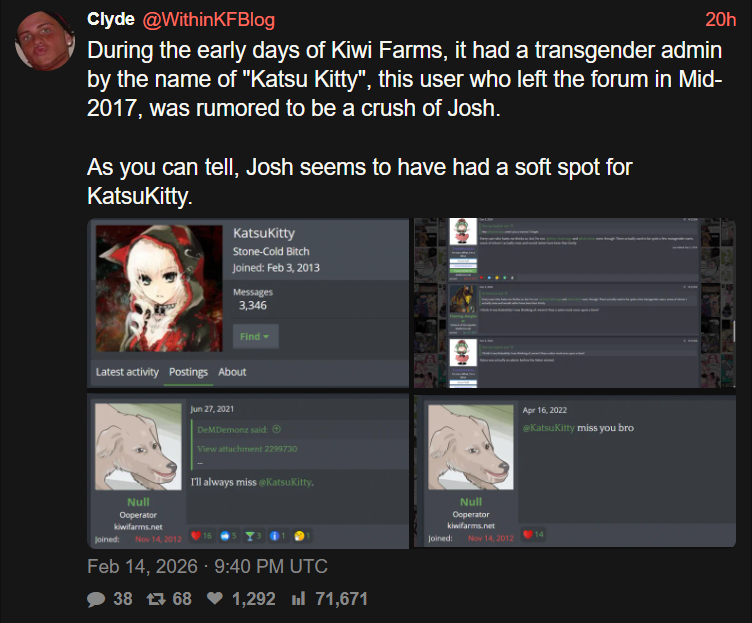Click the cocktail glass reaction icon
This screenshot has width=752, height=623.
(x=249, y=536)
